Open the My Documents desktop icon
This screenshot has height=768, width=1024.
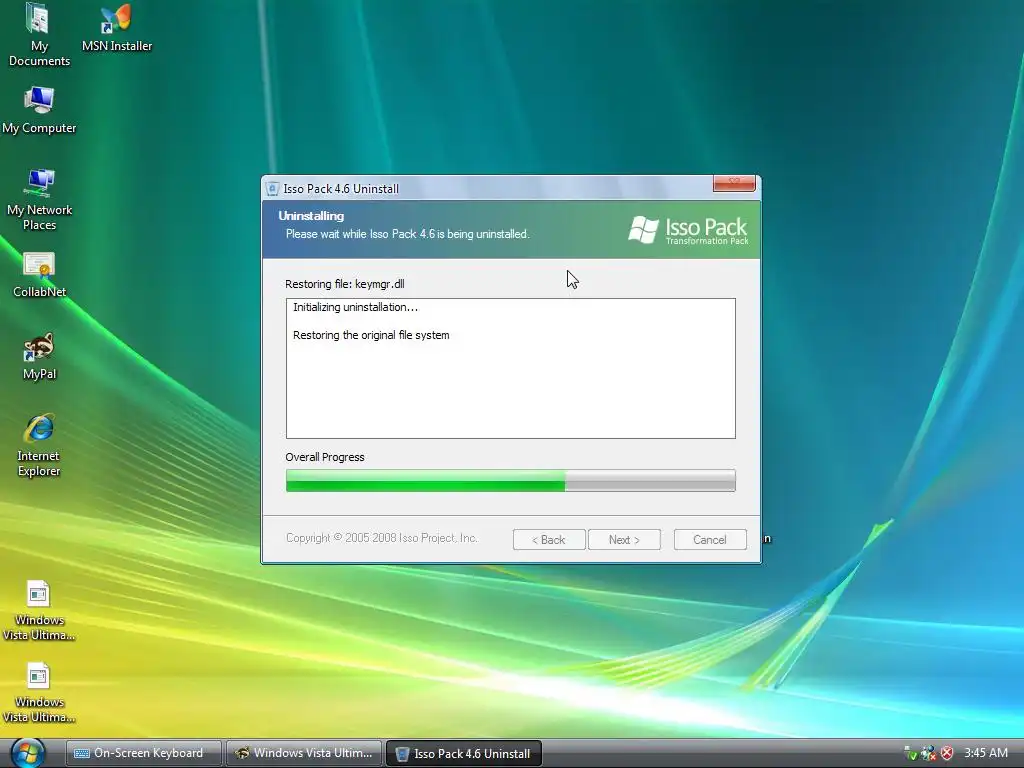point(39,34)
